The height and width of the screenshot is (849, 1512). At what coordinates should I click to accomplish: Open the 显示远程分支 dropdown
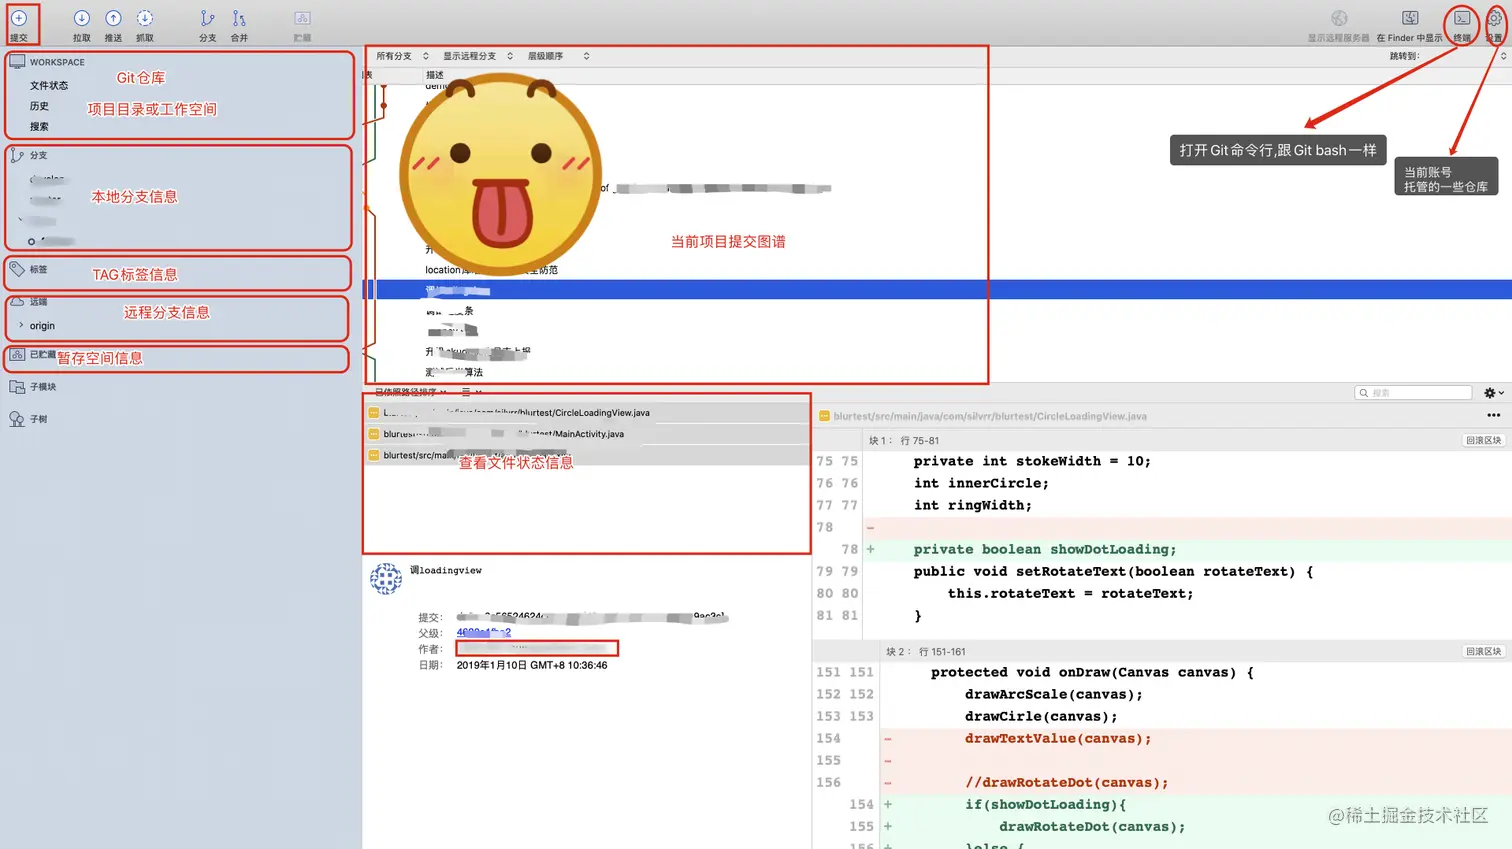pos(478,56)
